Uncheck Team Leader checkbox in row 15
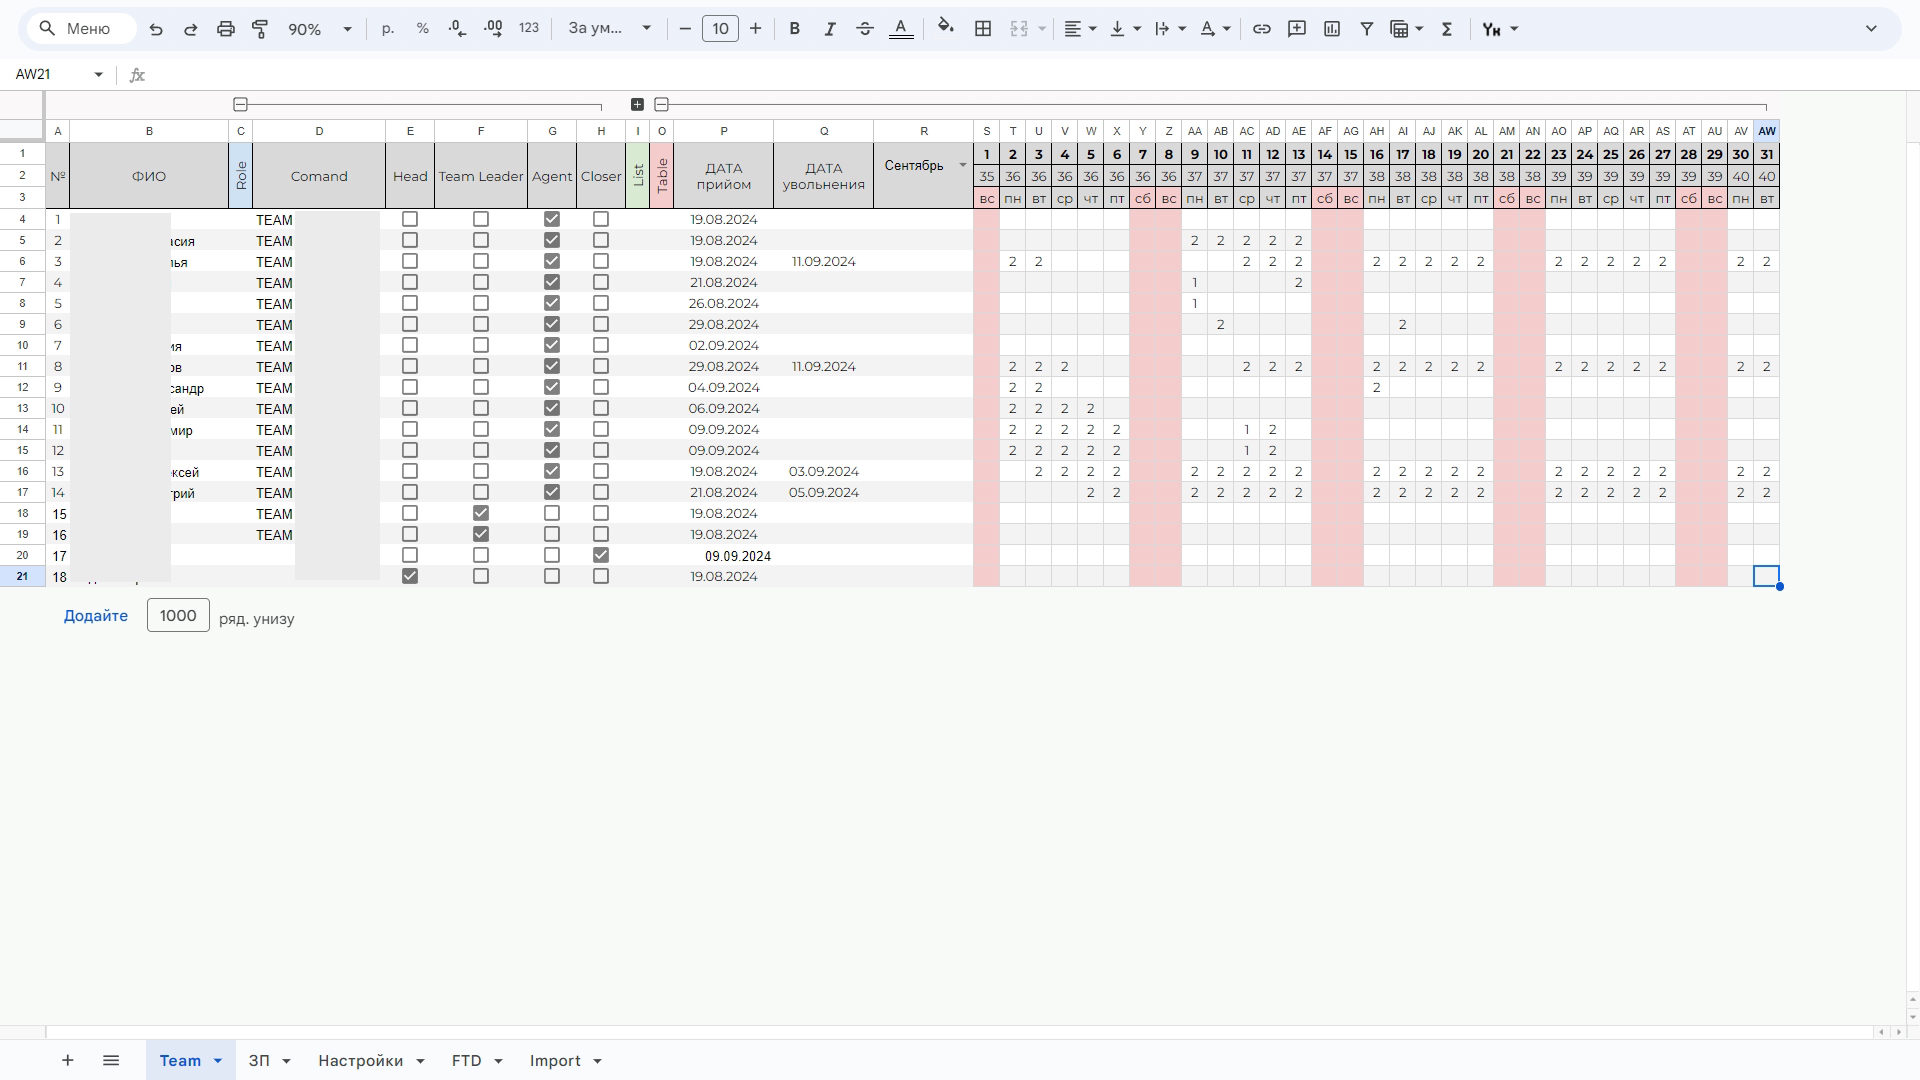This screenshot has width=1920, height=1080. click(481, 513)
